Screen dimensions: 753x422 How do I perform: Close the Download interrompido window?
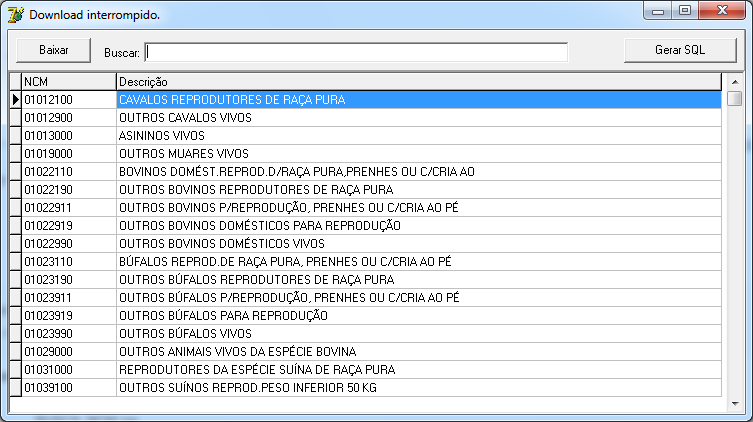[x=722, y=11]
